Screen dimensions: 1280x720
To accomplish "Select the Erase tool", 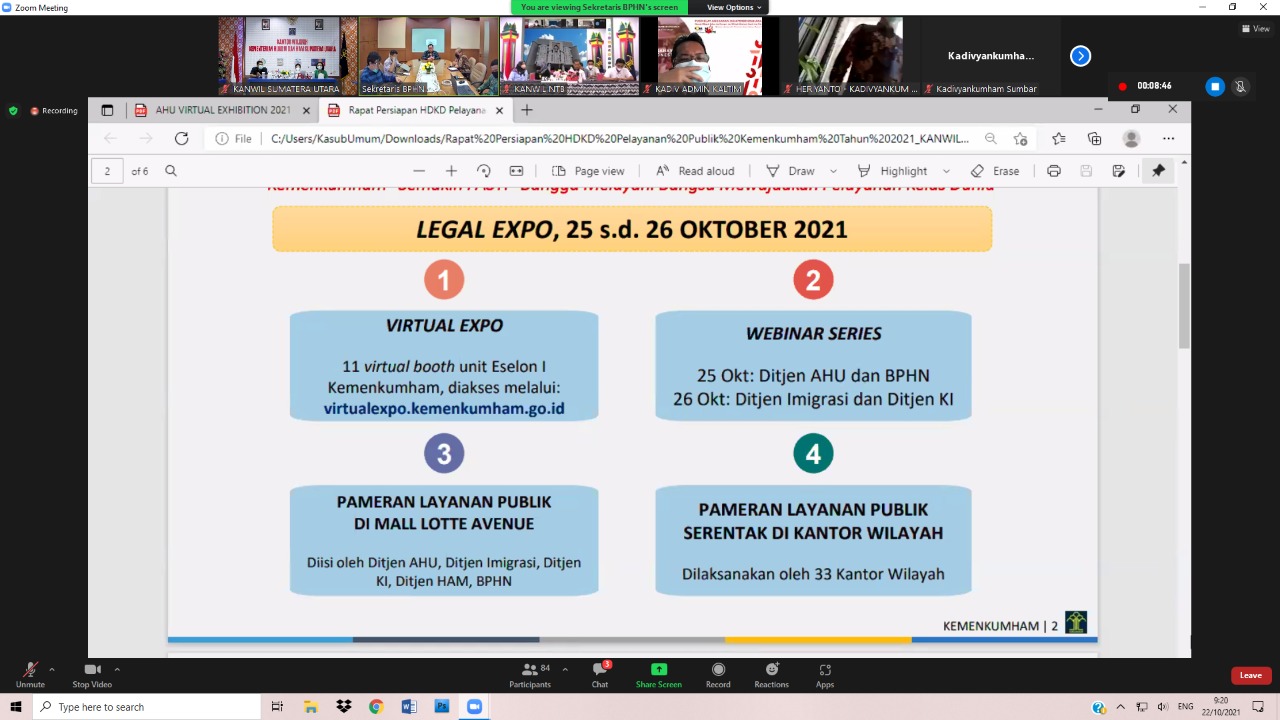I will point(995,171).
